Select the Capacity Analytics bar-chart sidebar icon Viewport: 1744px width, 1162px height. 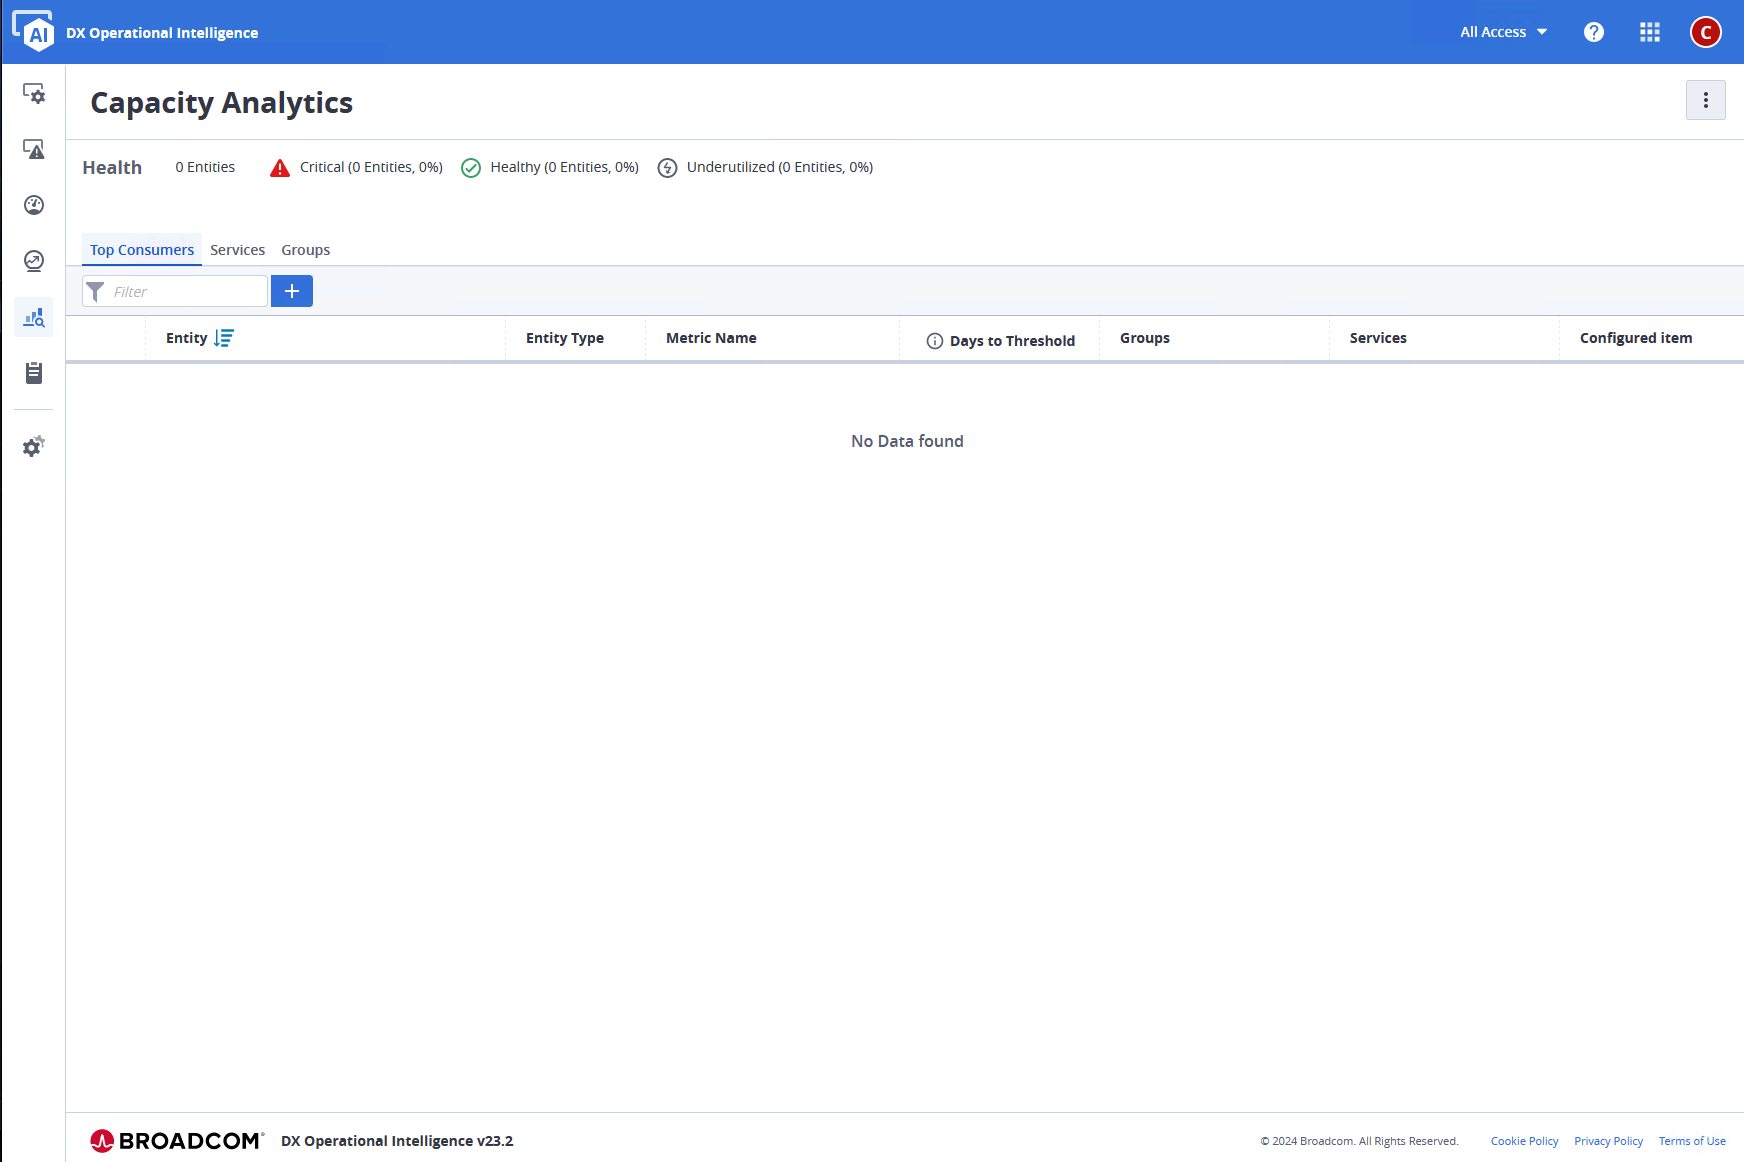pos(34,318)
